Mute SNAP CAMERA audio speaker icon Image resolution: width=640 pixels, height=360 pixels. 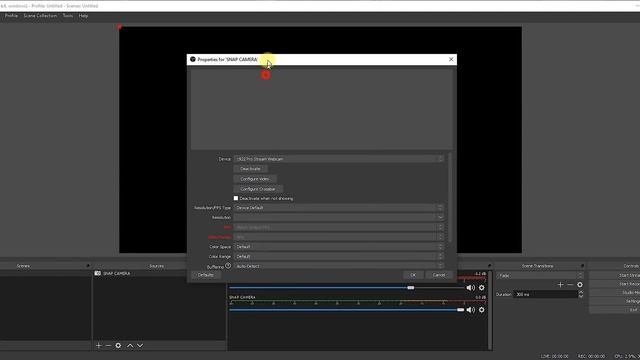pos(471,310)
